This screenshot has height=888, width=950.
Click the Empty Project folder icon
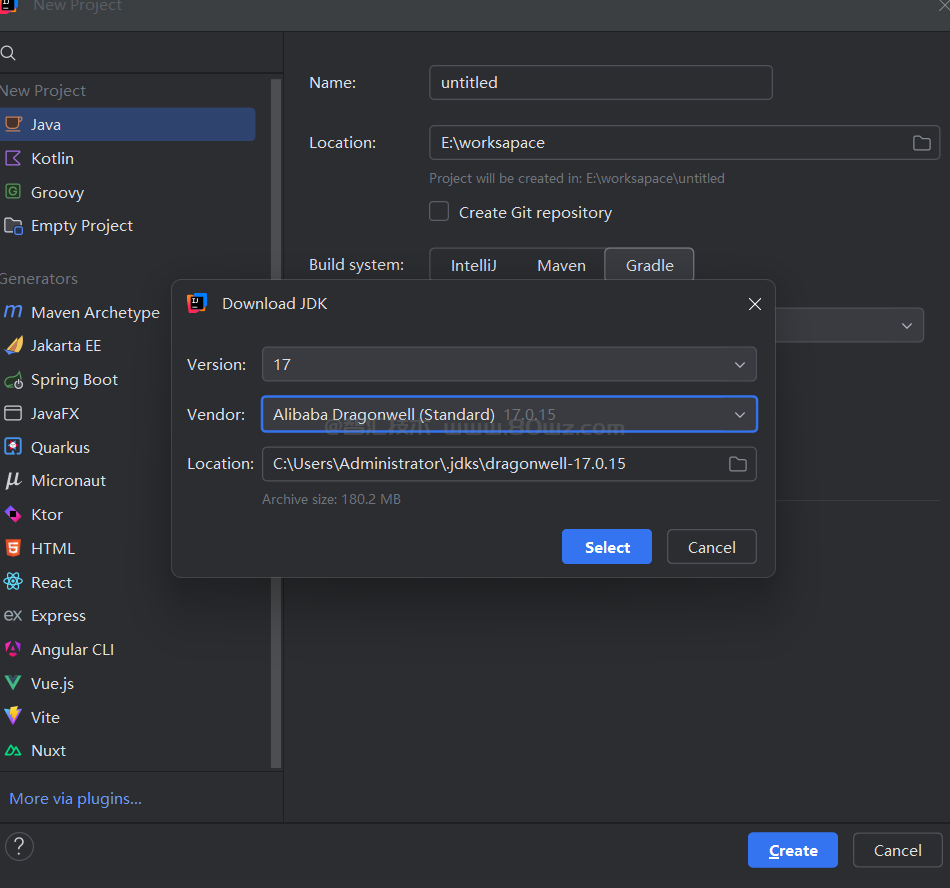point(13,226)
